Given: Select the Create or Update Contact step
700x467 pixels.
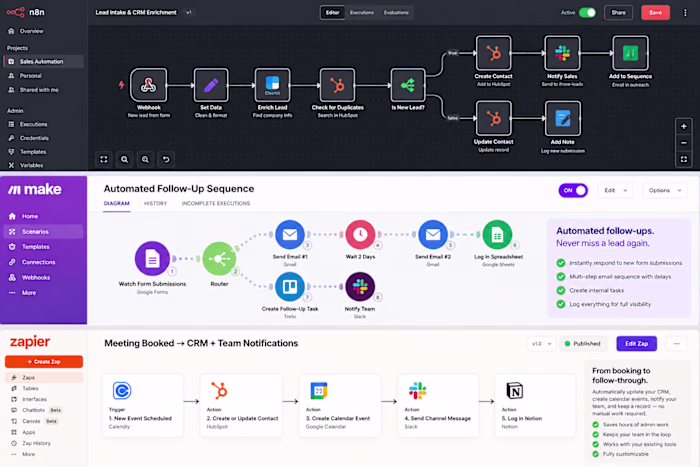Looking at the screenshot, I should [241, 405].
